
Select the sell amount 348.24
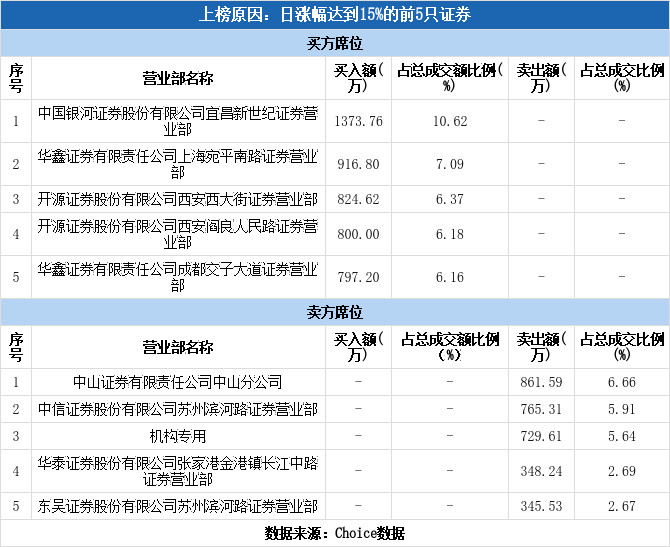click(x=541, y=471)
